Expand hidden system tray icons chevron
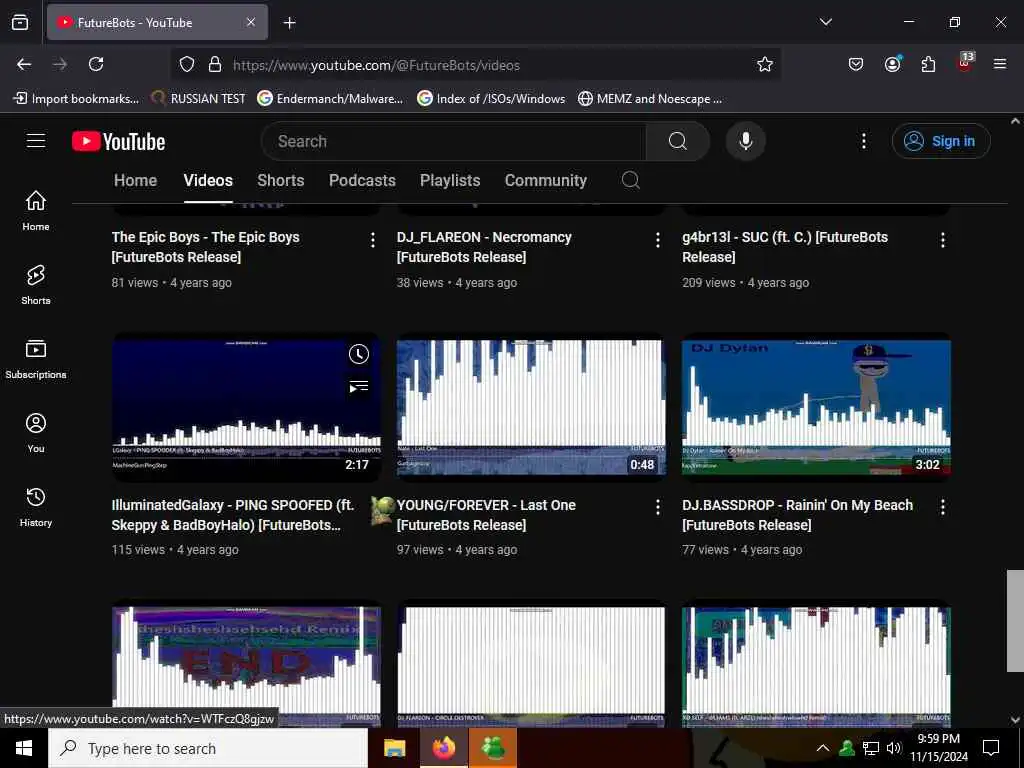 pos(823,748)
